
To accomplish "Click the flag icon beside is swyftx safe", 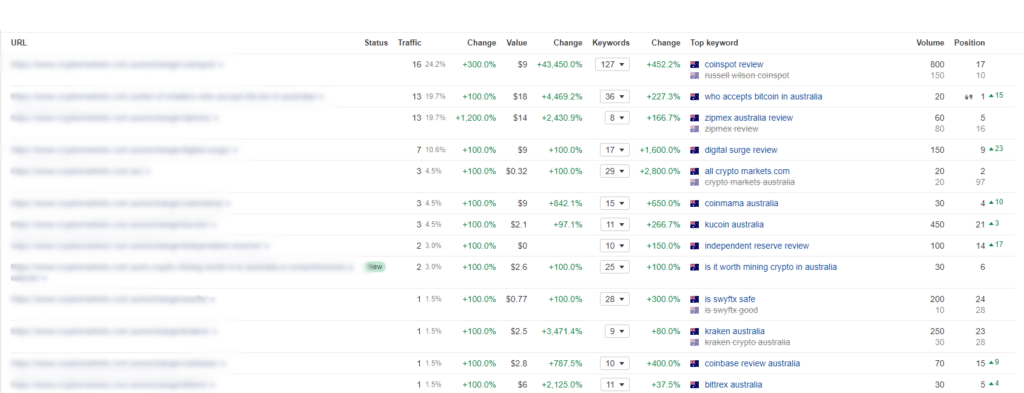I will (694, 300).
